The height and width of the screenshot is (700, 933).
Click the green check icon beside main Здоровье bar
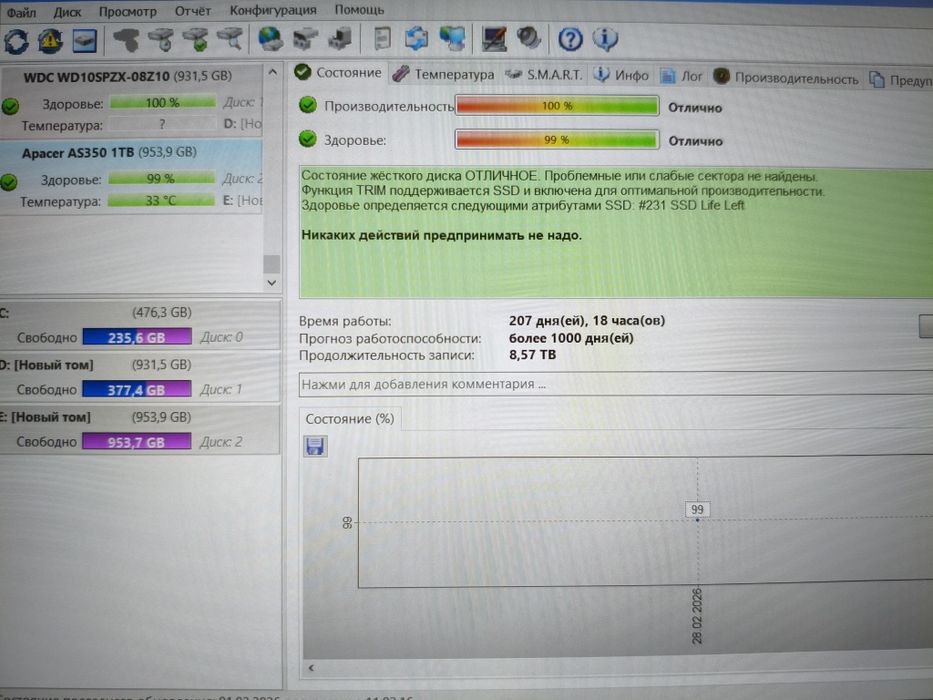(x=308, y=139)
